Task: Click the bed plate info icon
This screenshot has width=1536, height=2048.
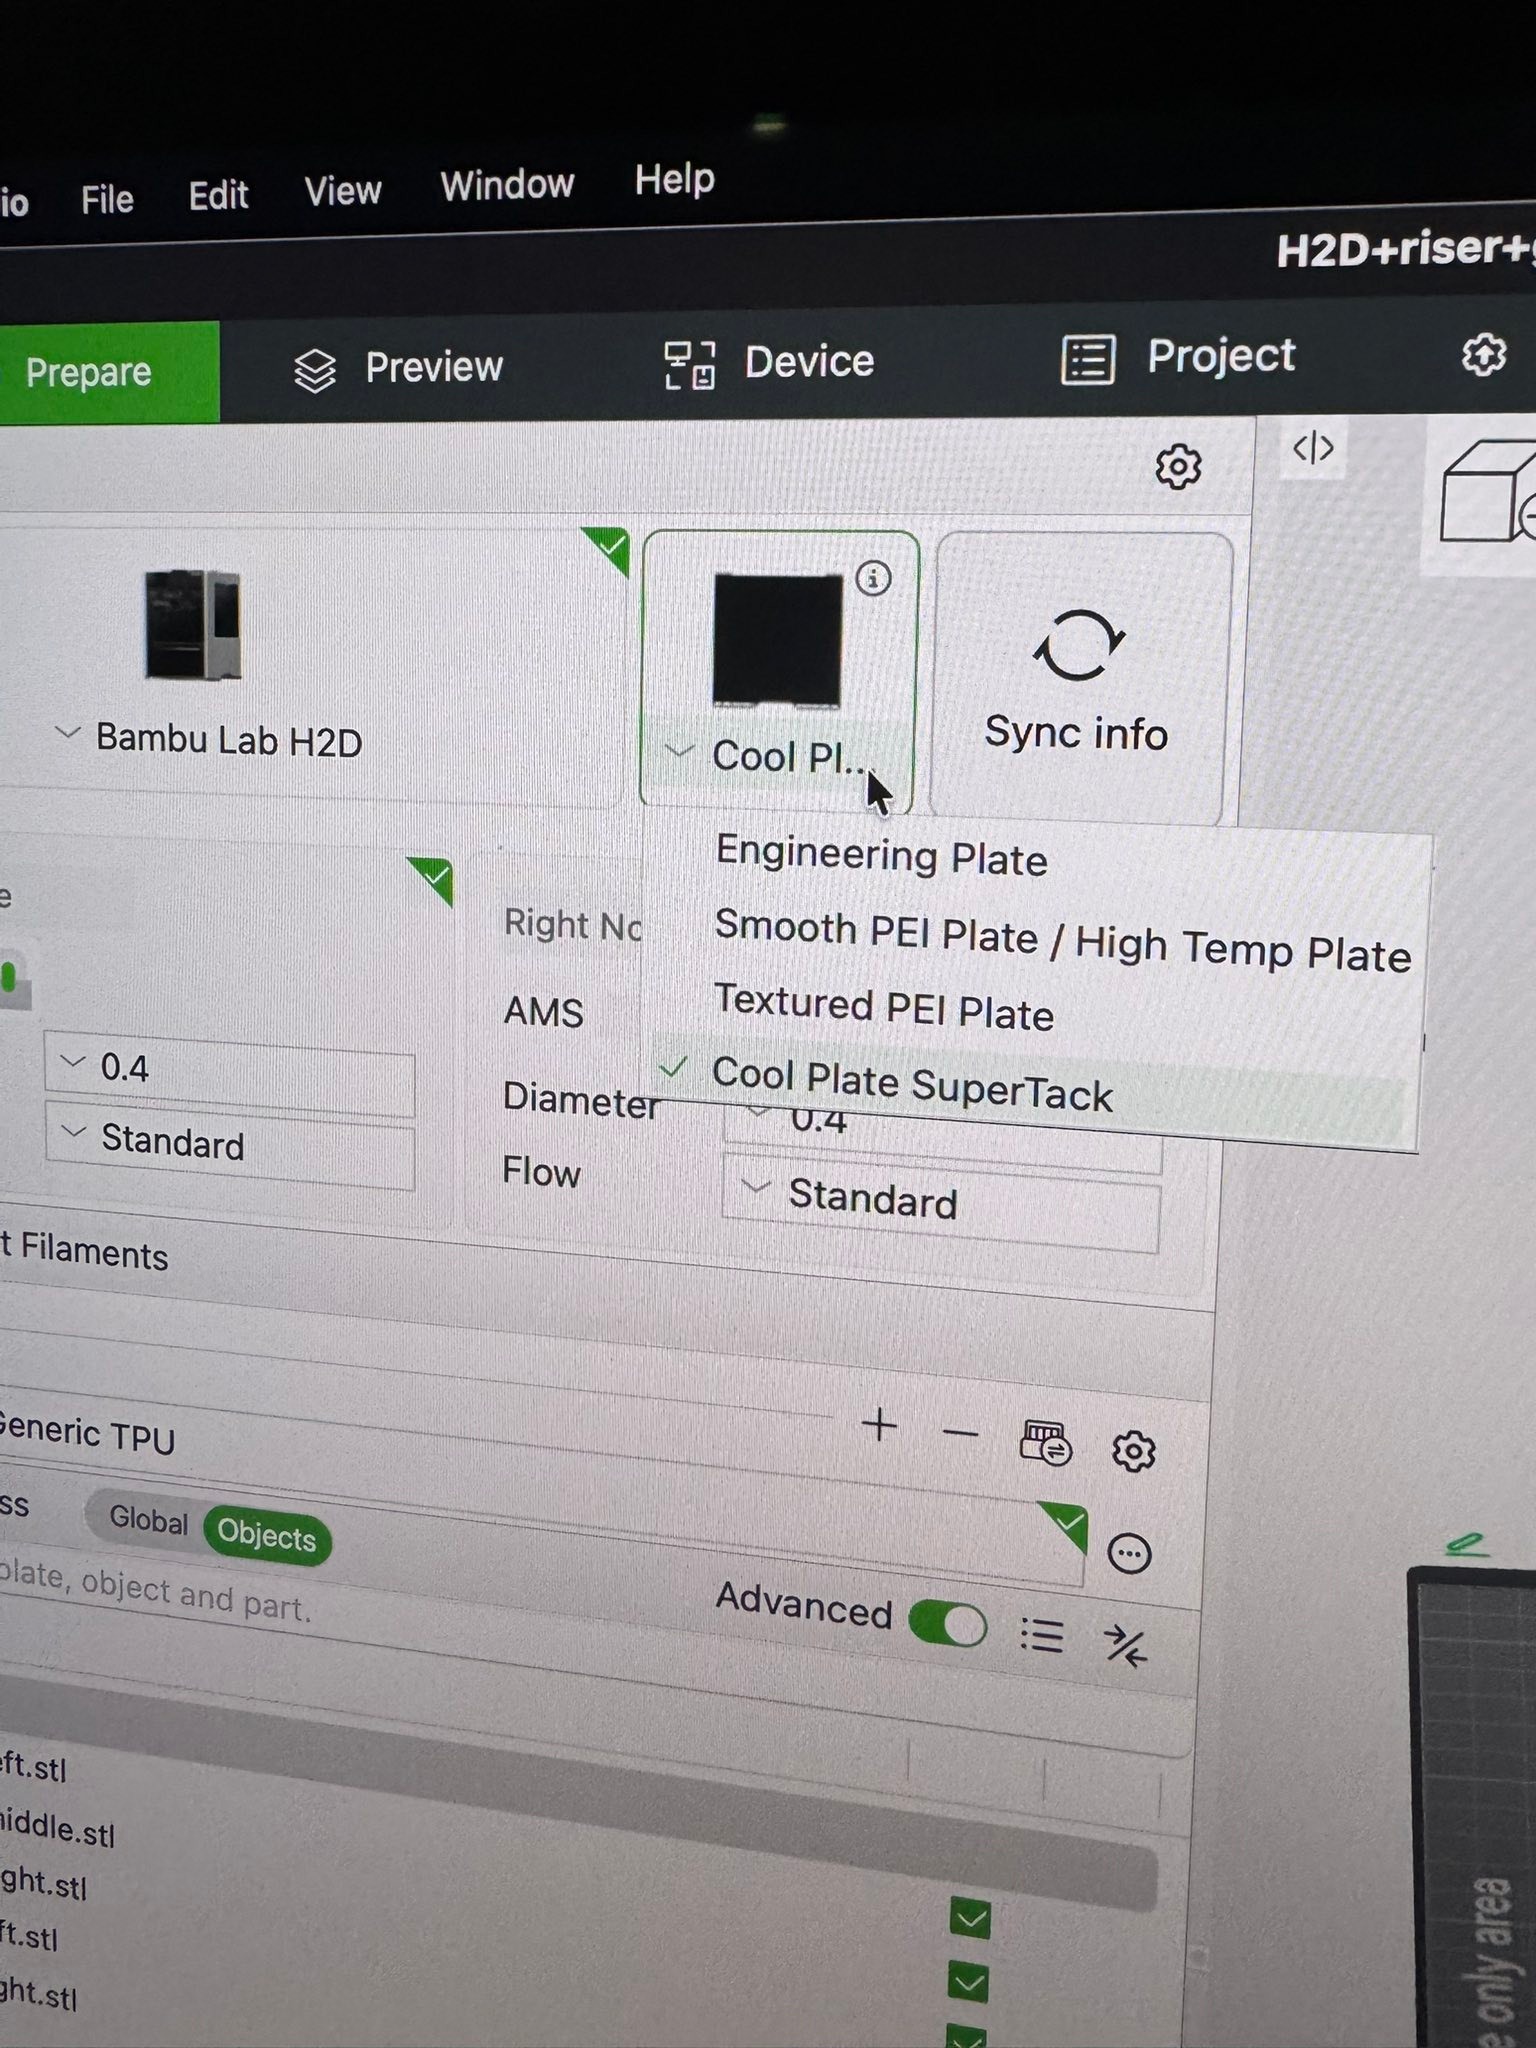Action: click(873, 578)
